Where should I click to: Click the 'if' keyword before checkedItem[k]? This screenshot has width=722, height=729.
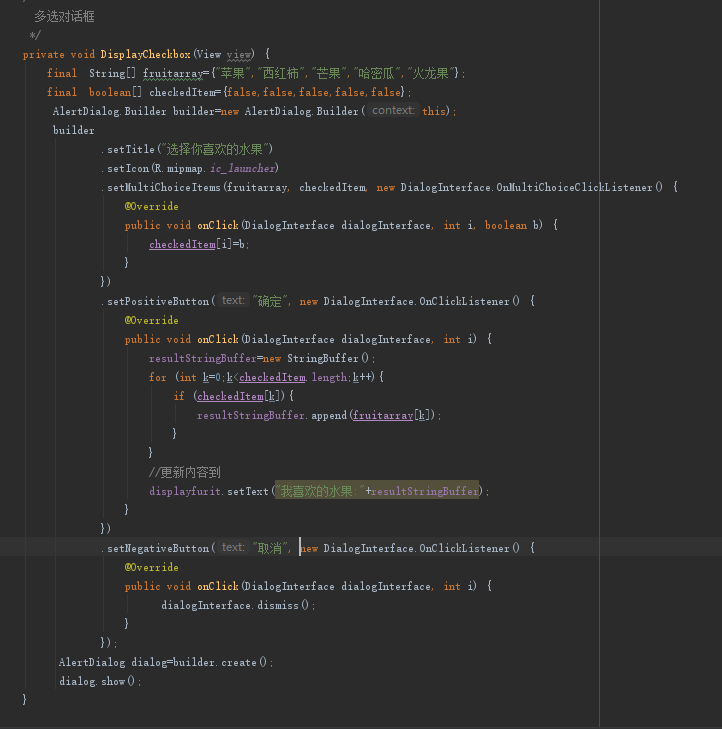tap(179, 397)
